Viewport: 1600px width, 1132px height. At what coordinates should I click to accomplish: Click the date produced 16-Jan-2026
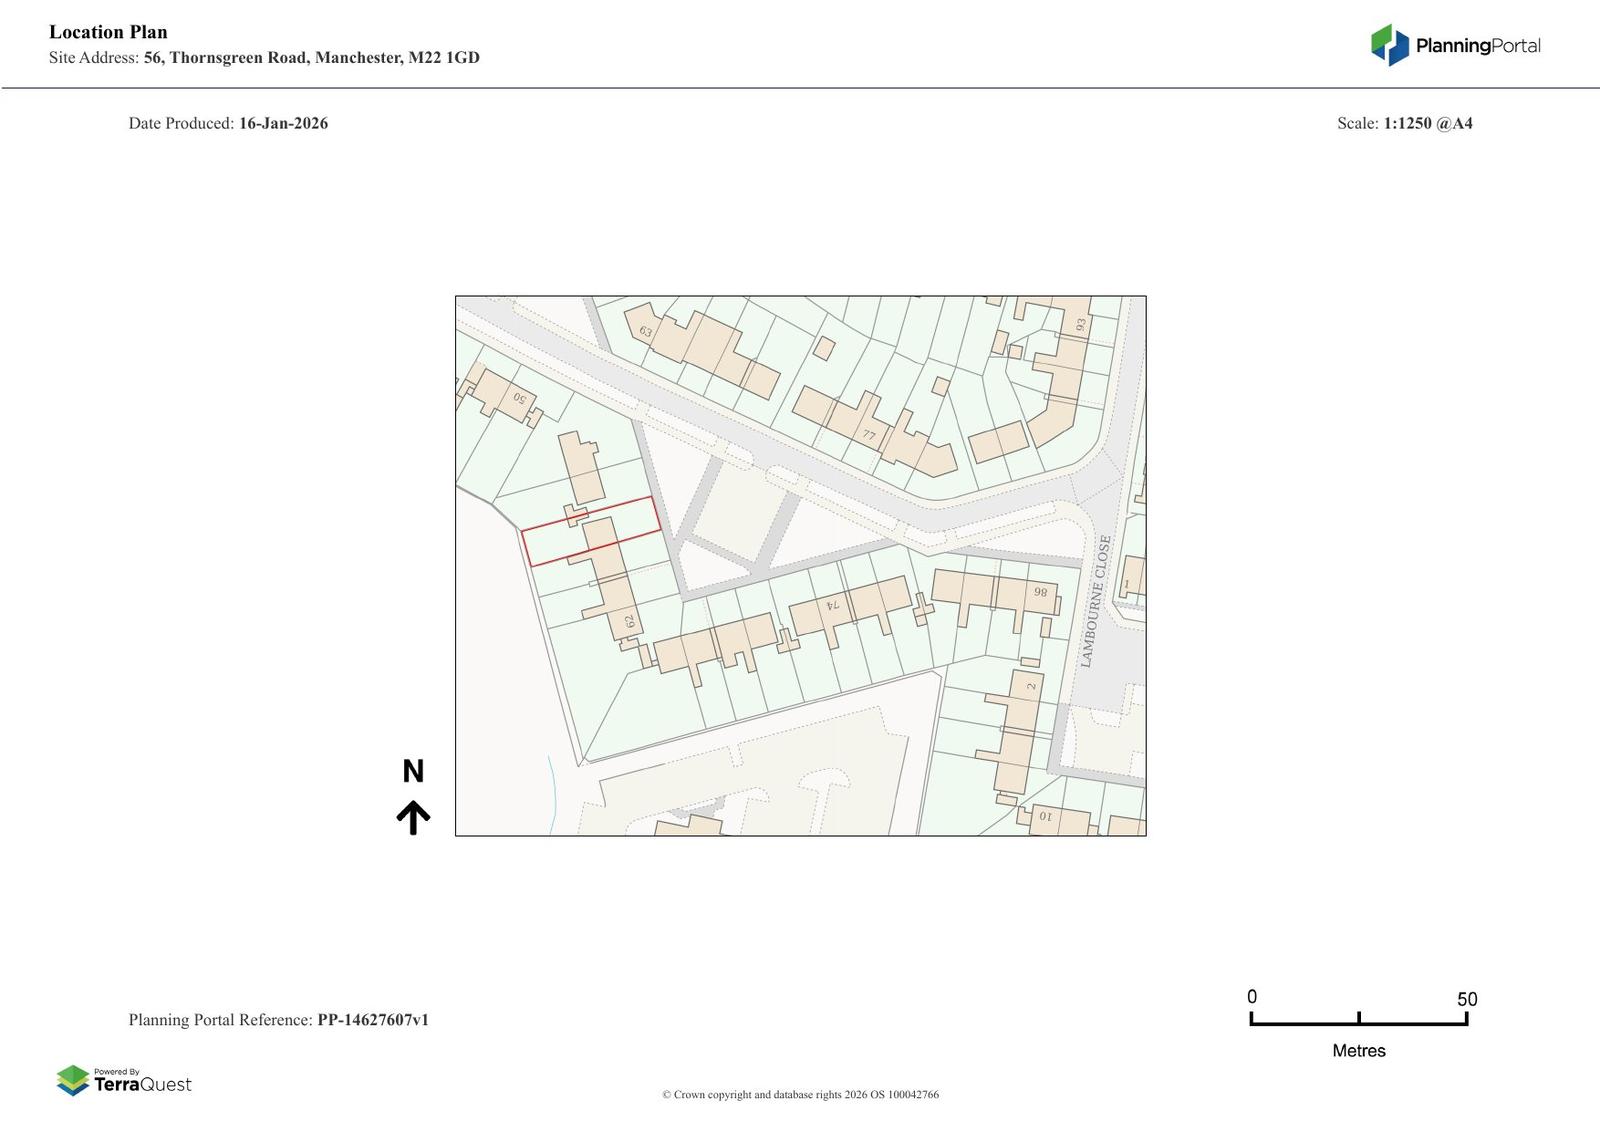(283, 124)
